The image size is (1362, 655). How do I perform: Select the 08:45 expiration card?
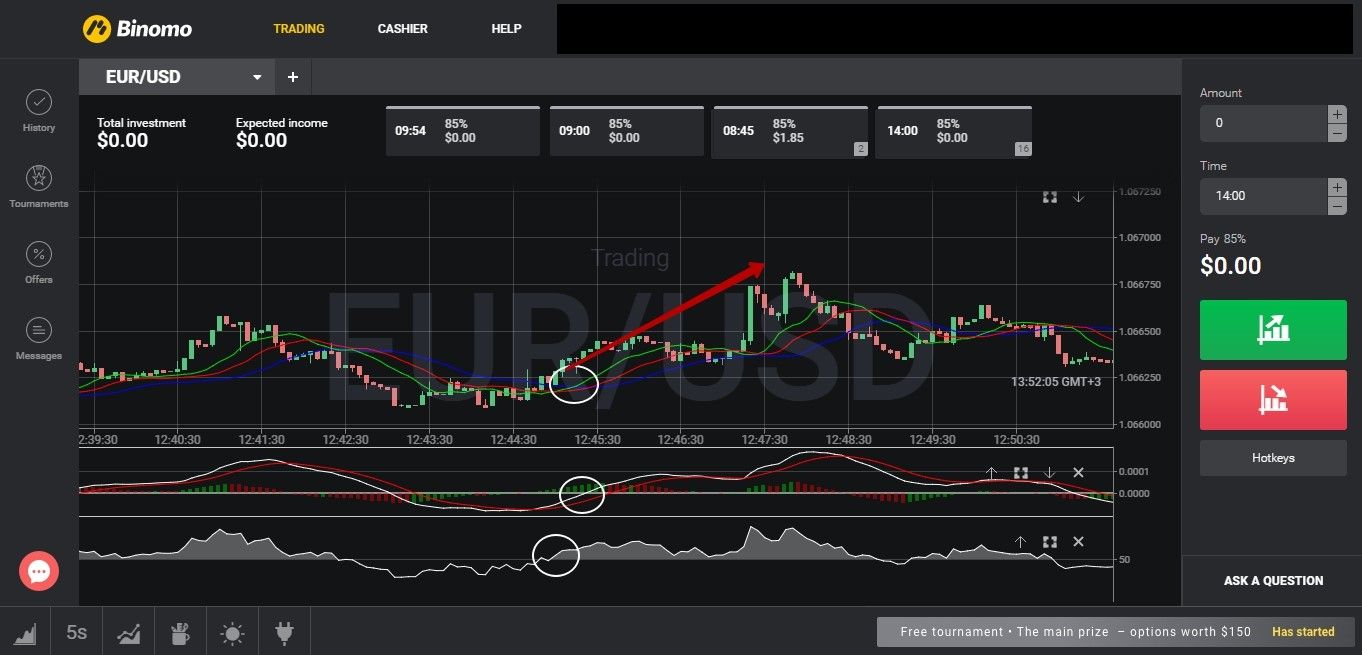(x=790, y=131)
